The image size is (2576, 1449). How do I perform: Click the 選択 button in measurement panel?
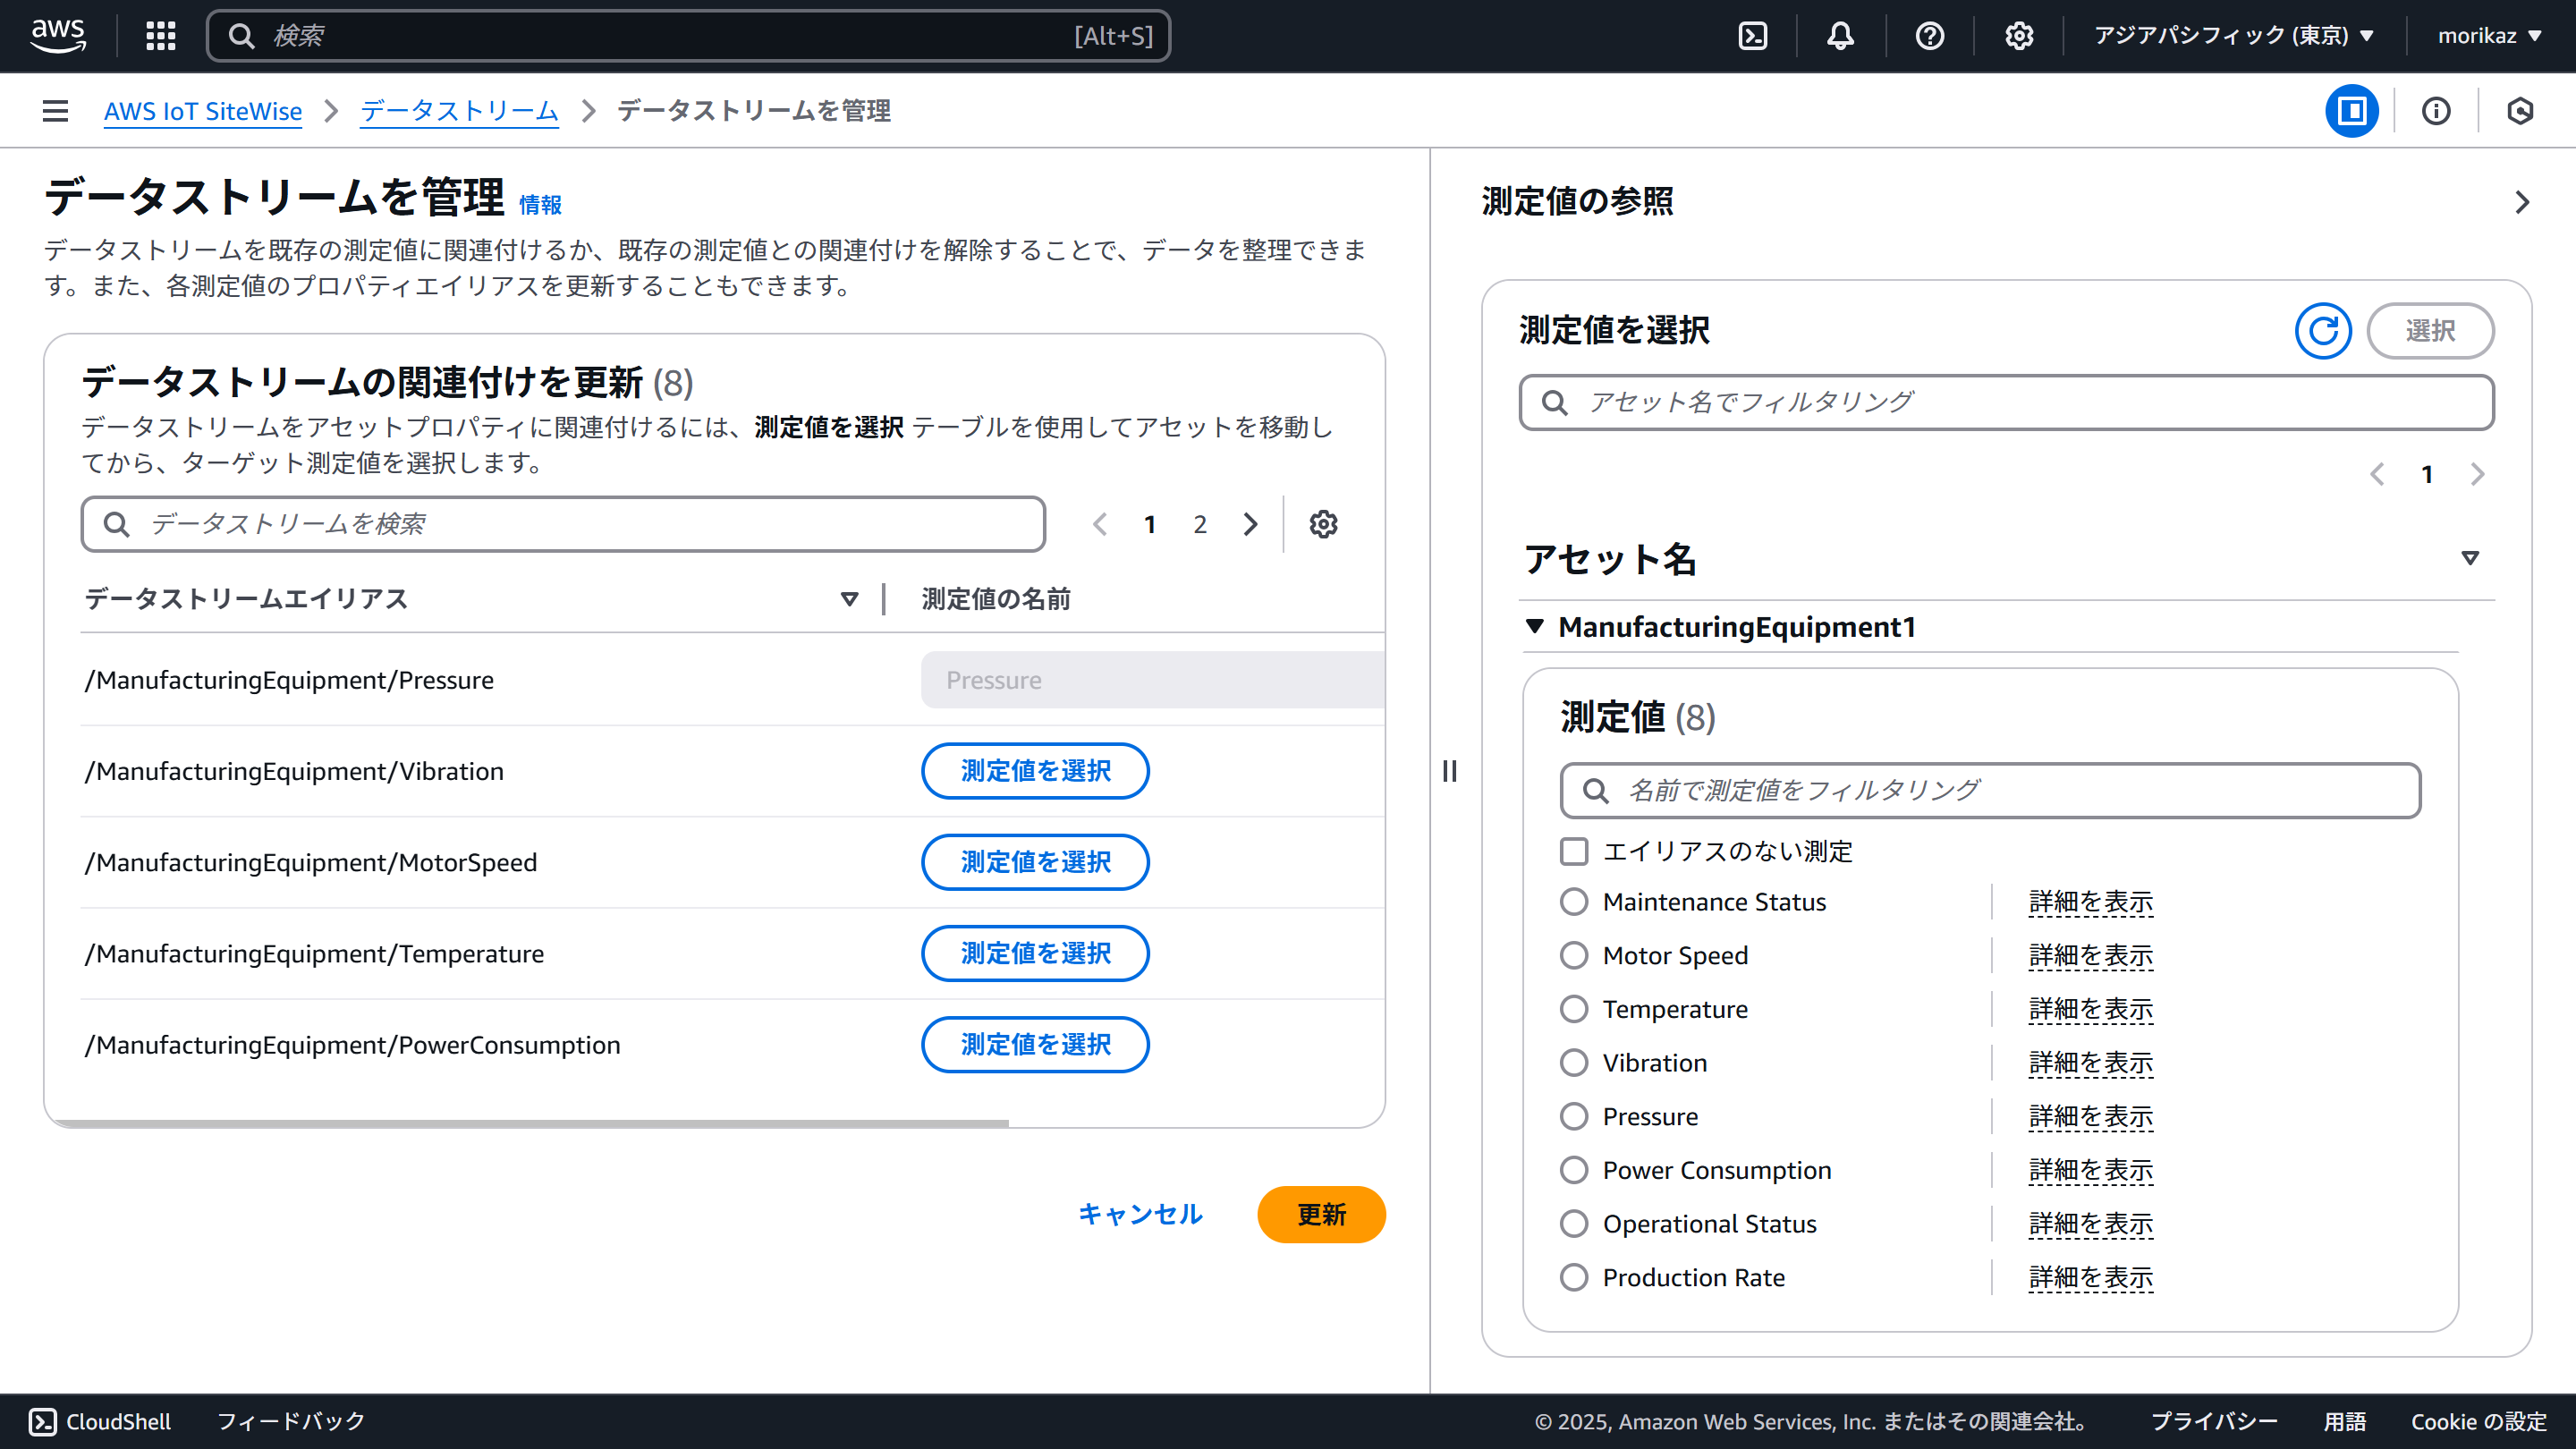tap(2430, 331)
